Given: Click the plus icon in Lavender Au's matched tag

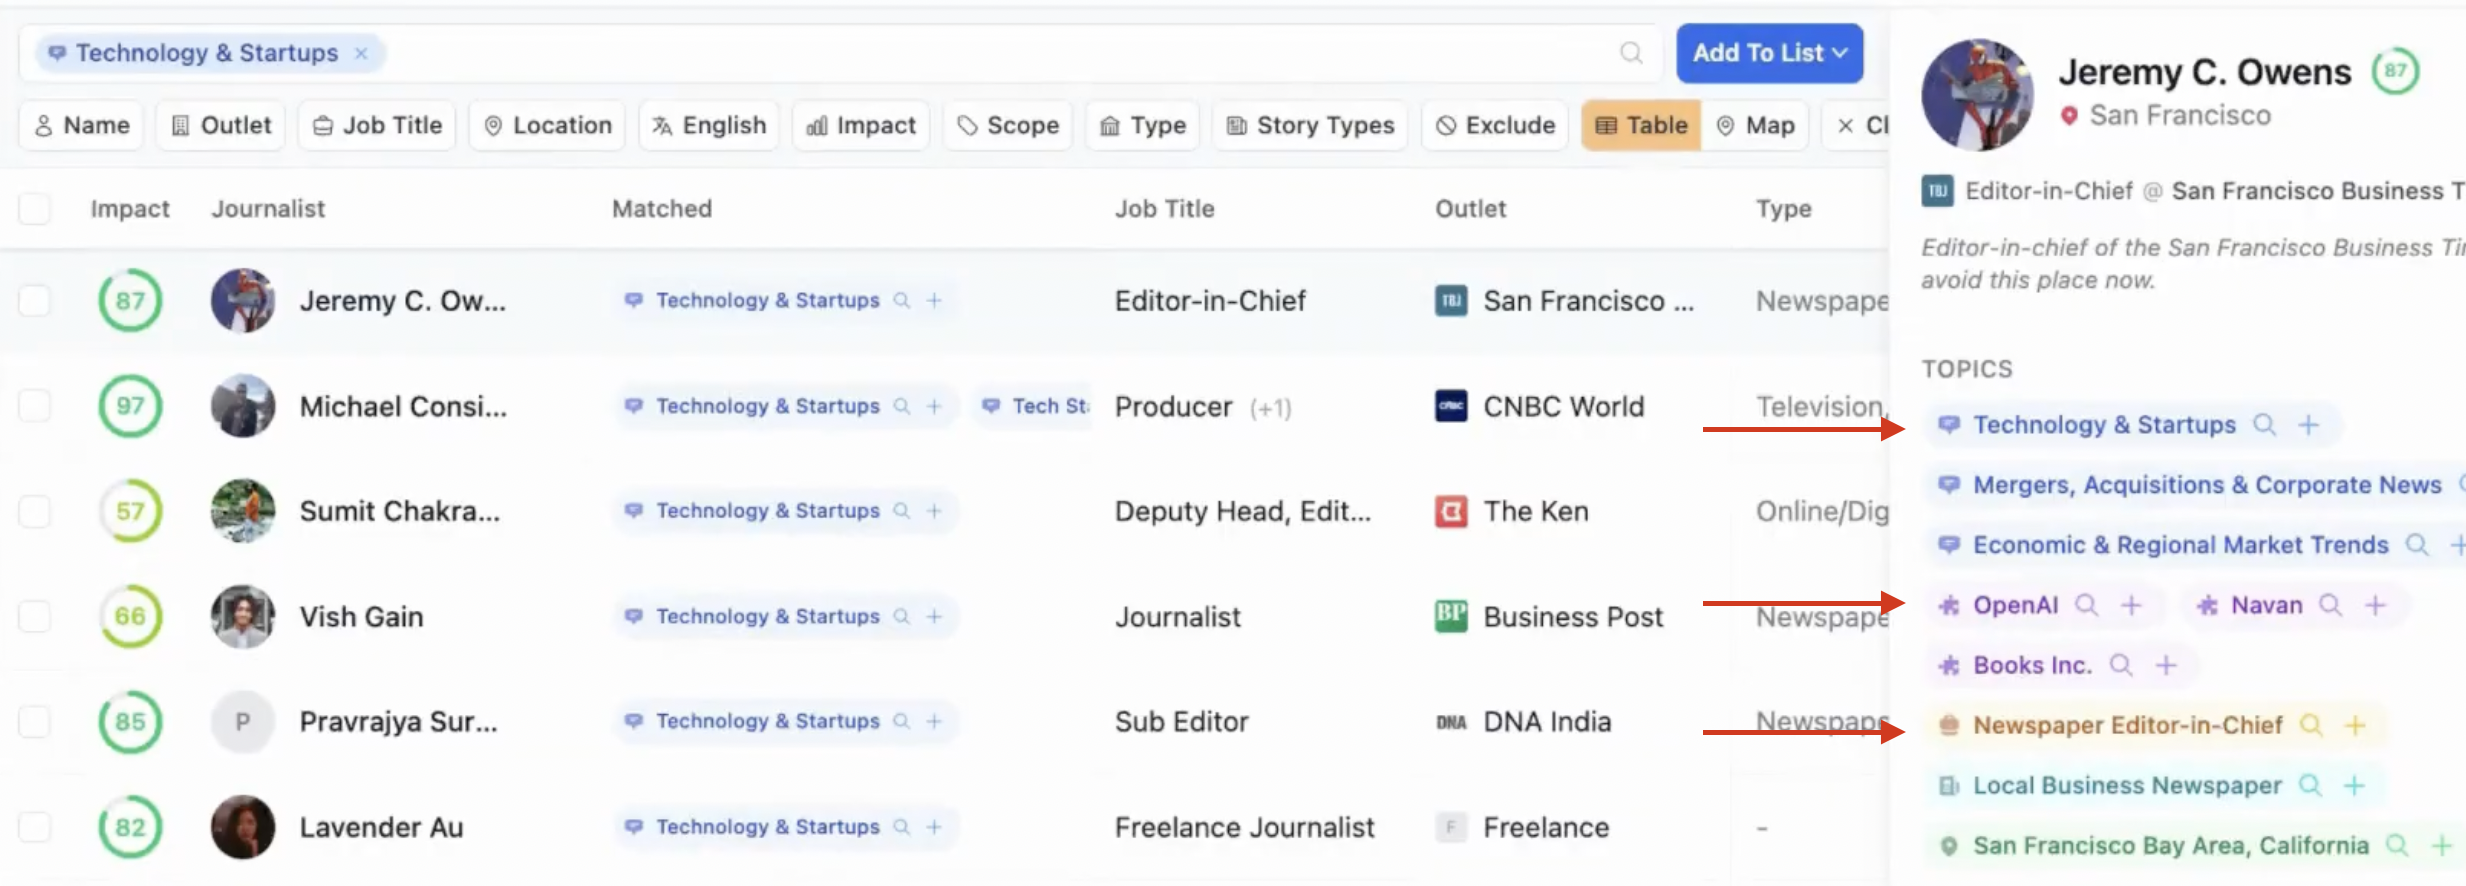Looking at the screenshot, I should tap(934, 827).
